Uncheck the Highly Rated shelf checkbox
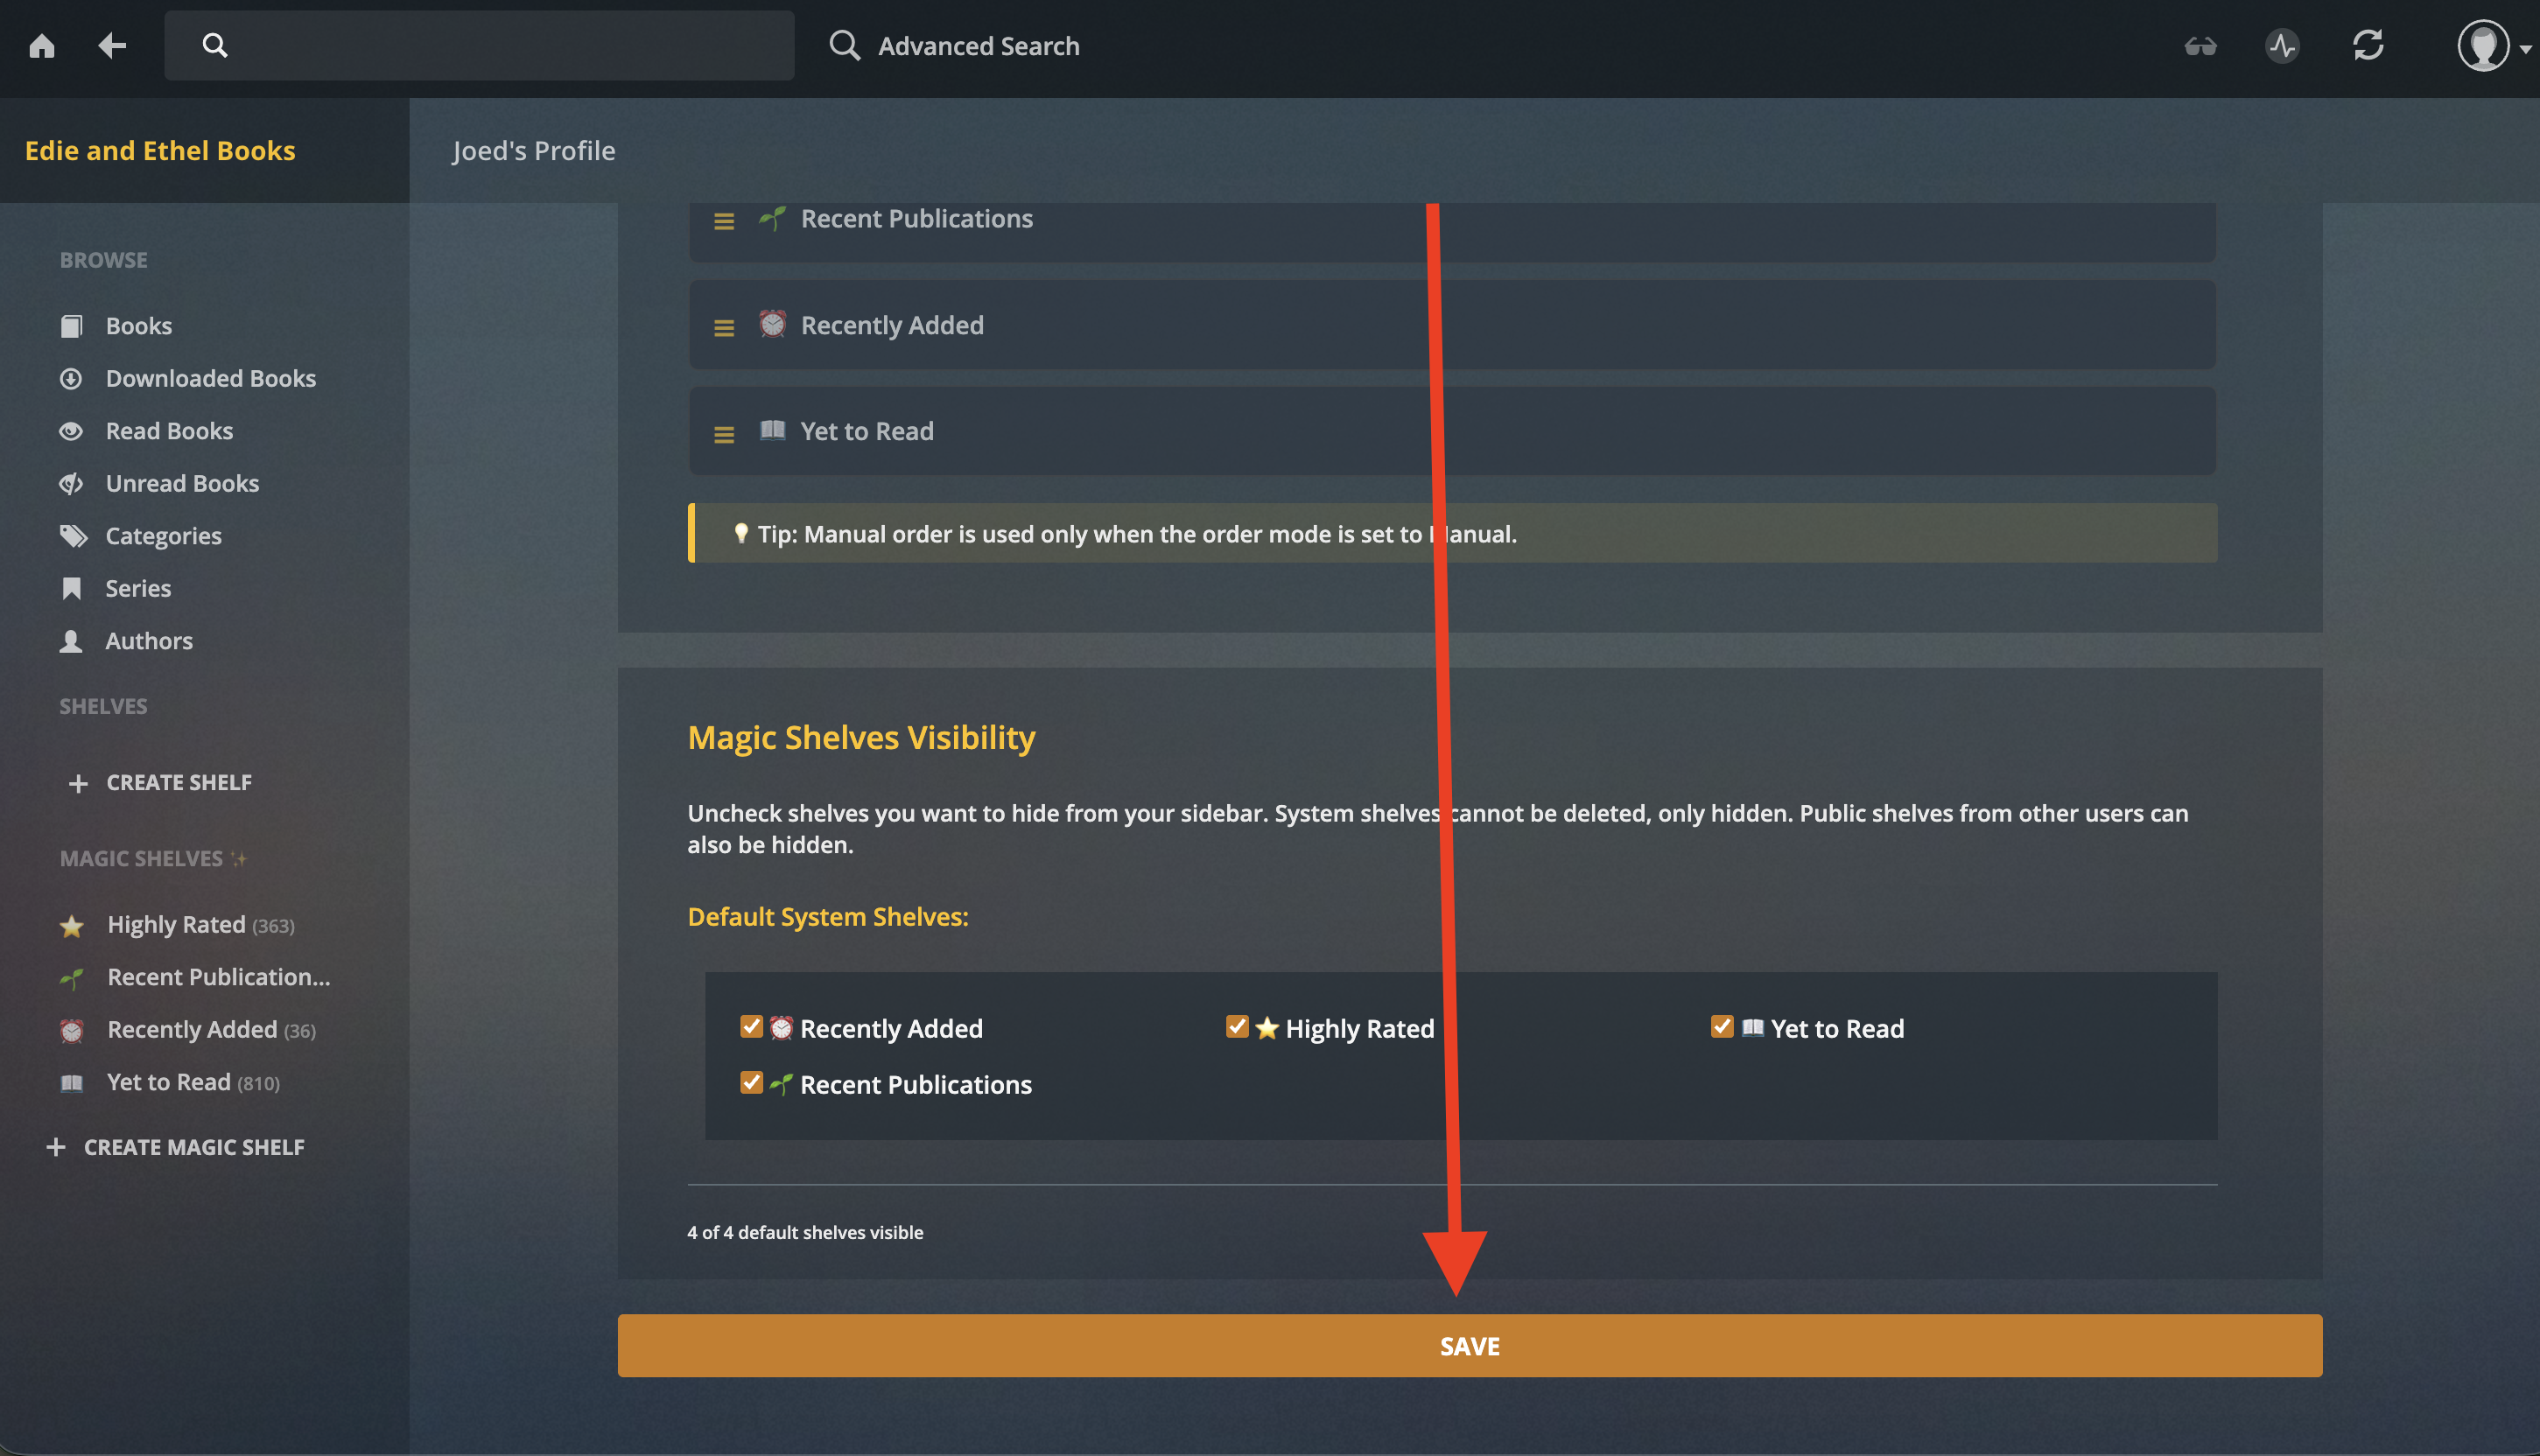The width and height of the screenshot is (2540, 1456). pyautogui.click(x=1237, y=1027)
